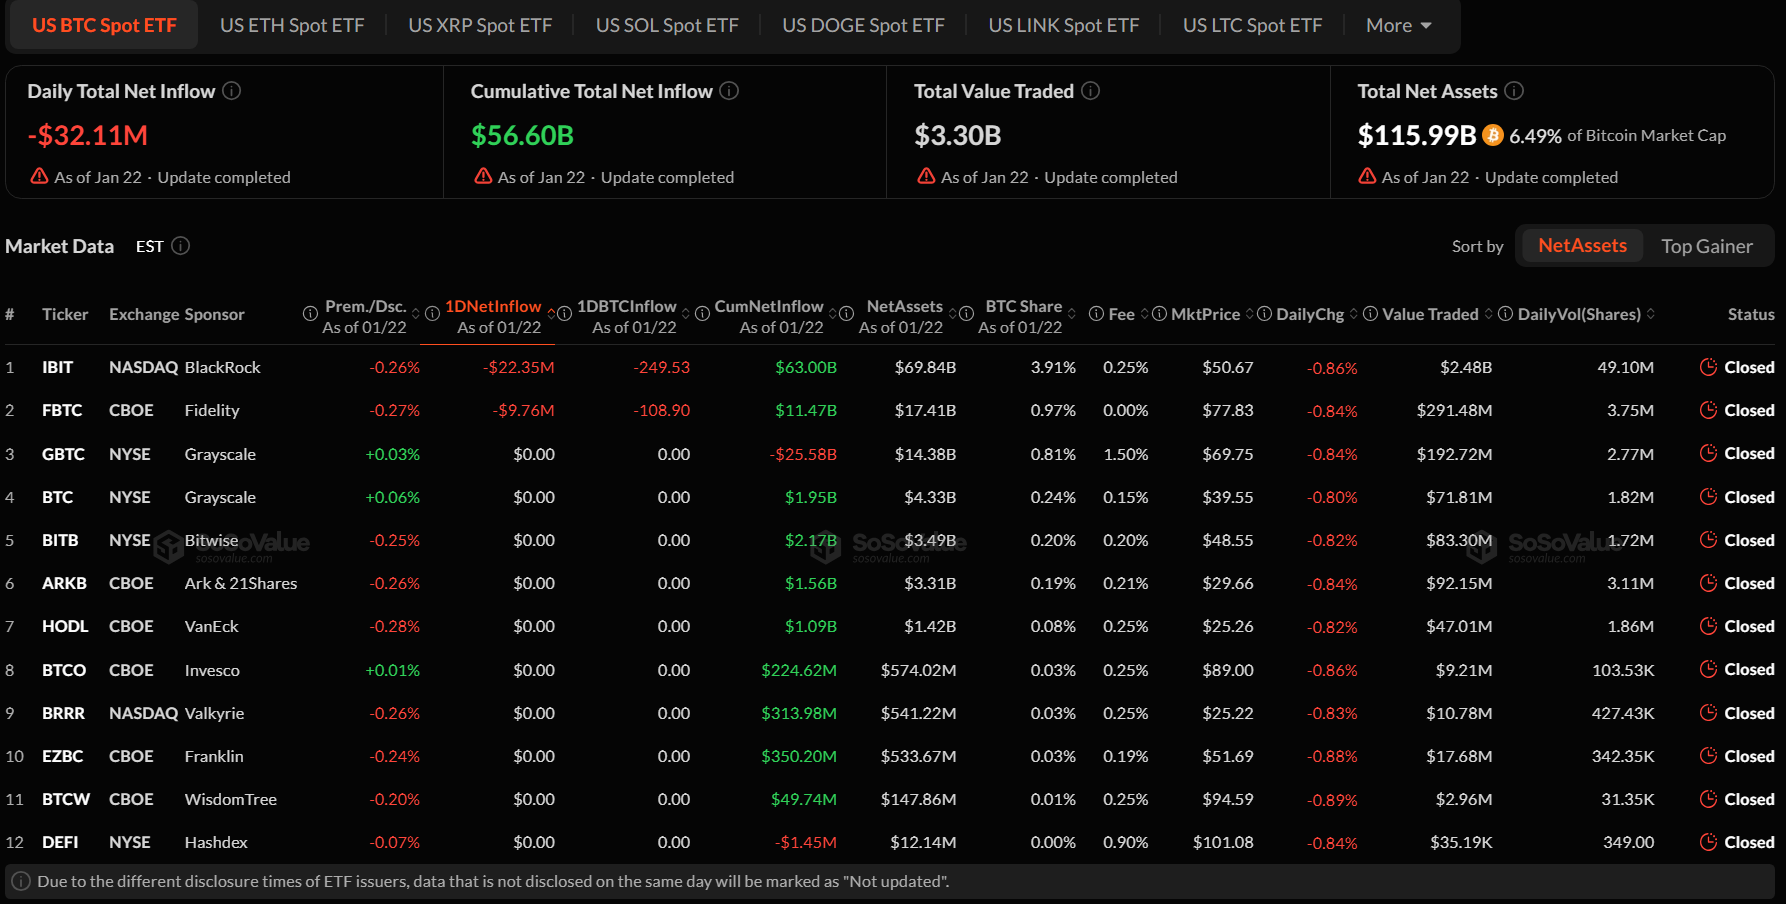This screenshot has width=1786, height=904.
Task: Sort table by 1DNetInflow column
Action: click(x=493, y=307)
